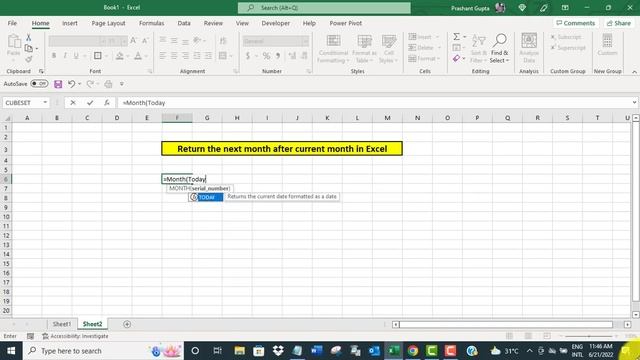The width and height of the screenshot is (640, 360).
Task: Open the File menu
Action: [12, 23]
